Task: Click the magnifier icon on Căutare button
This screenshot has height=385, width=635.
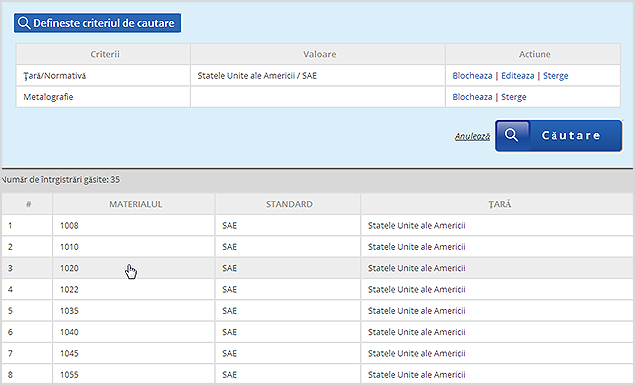Action: point(512,135)
